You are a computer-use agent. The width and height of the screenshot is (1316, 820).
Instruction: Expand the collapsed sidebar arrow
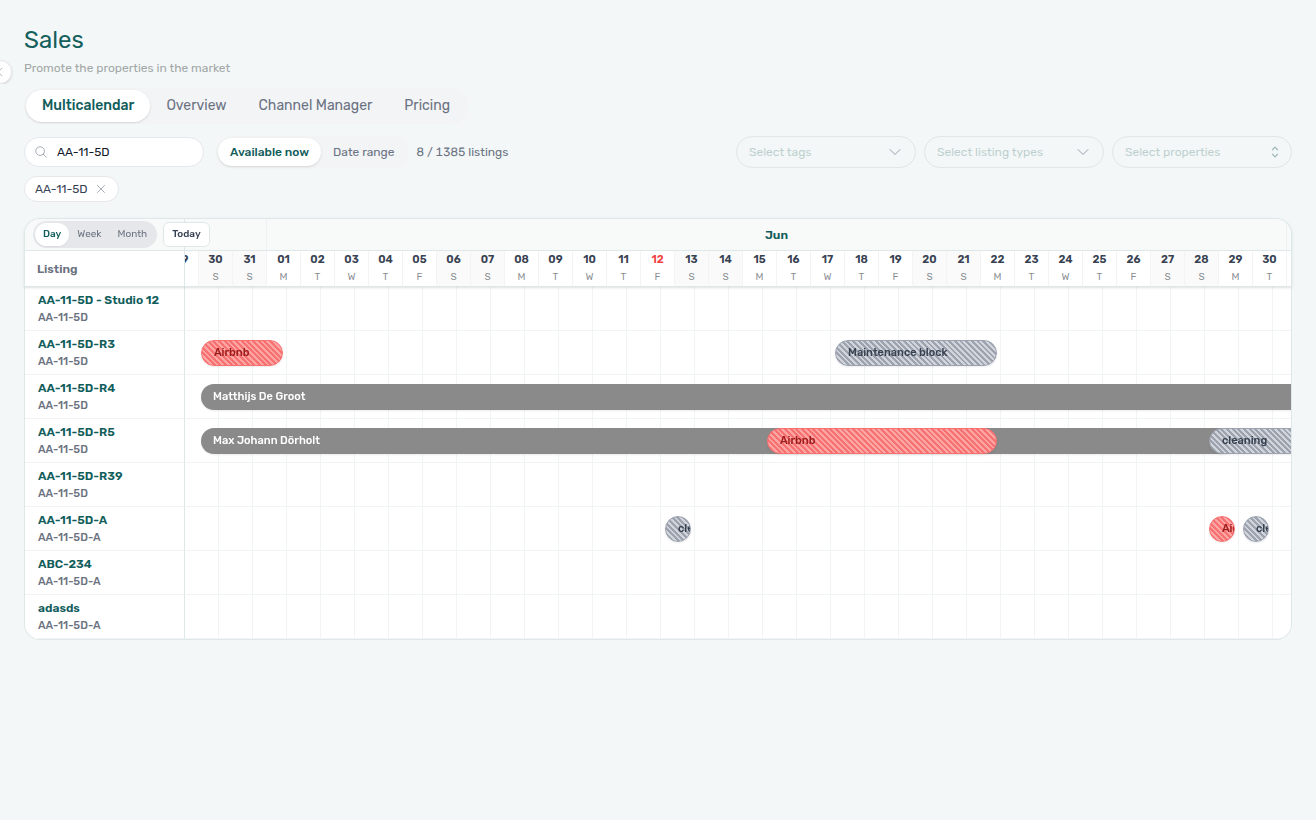[3, 72]
